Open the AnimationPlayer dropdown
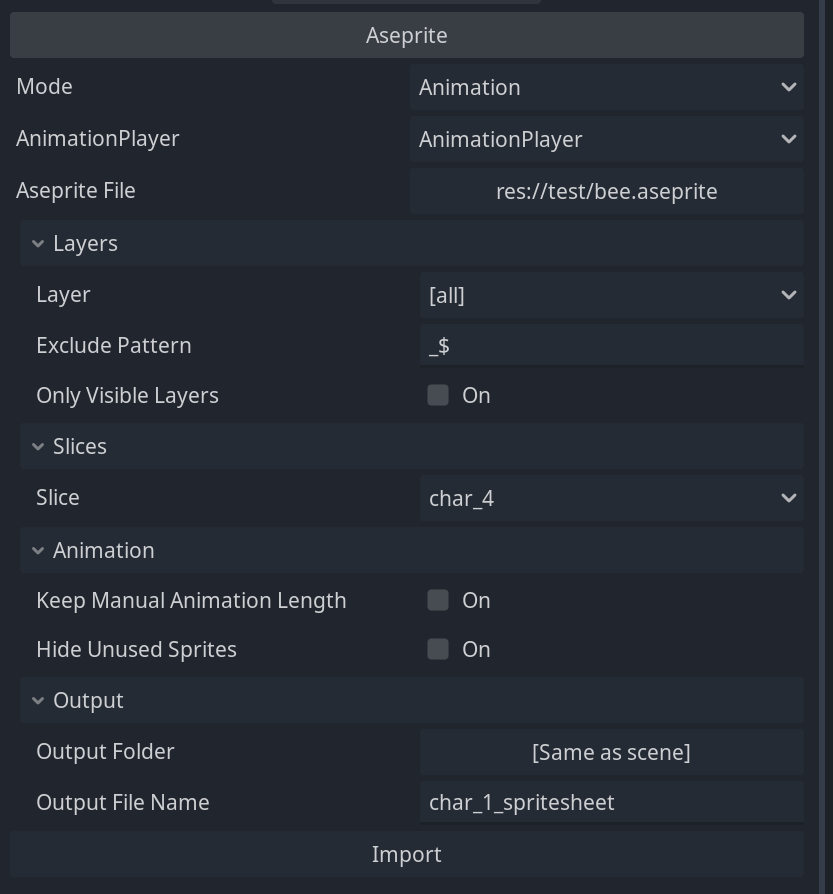The width and height of the screenshot is (833, 894). coord(607,139)
